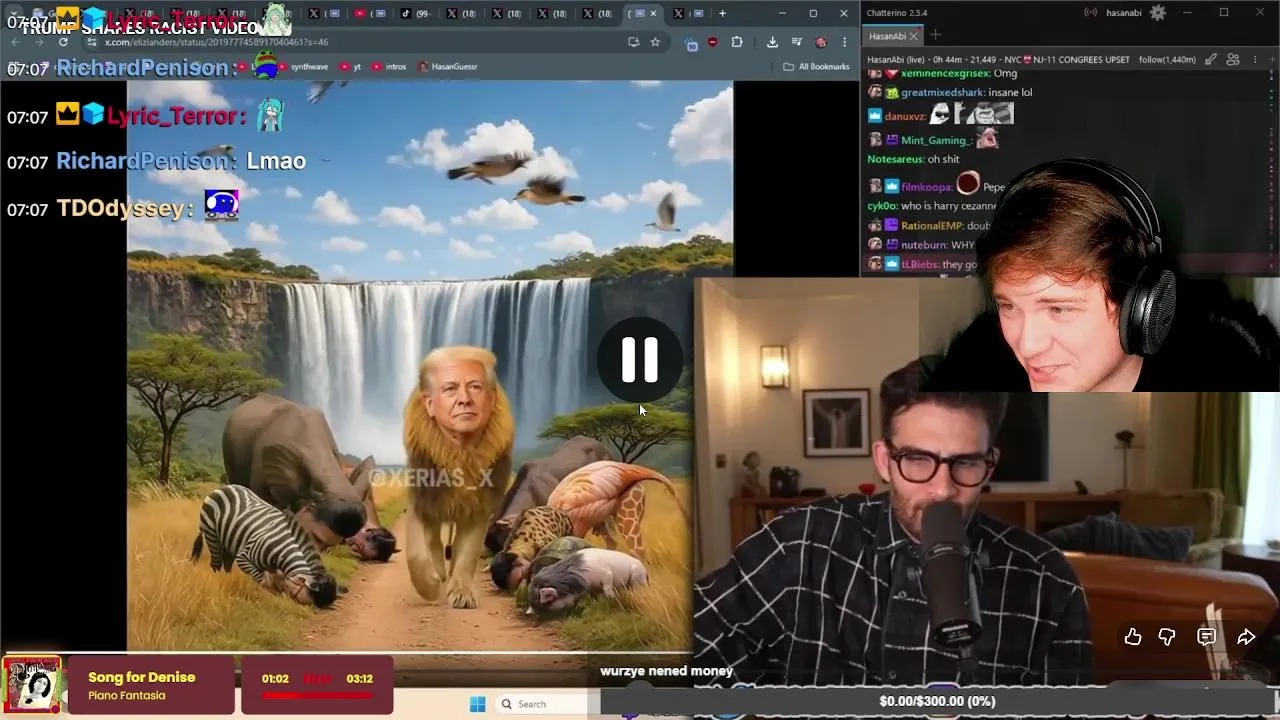The image size is (1280, 720).
Task: Add a new split in Chatterino
Action: tap(1271, 60)
